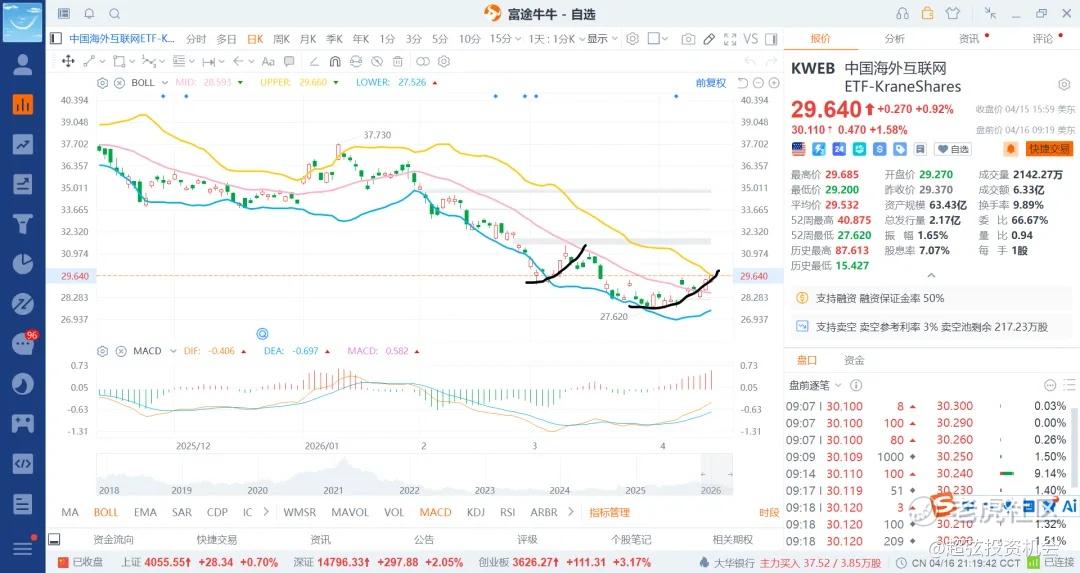Expand more main indicators after IC
Image resolution: width=1080 pixels, height=573 pixels.
(266, 512)
